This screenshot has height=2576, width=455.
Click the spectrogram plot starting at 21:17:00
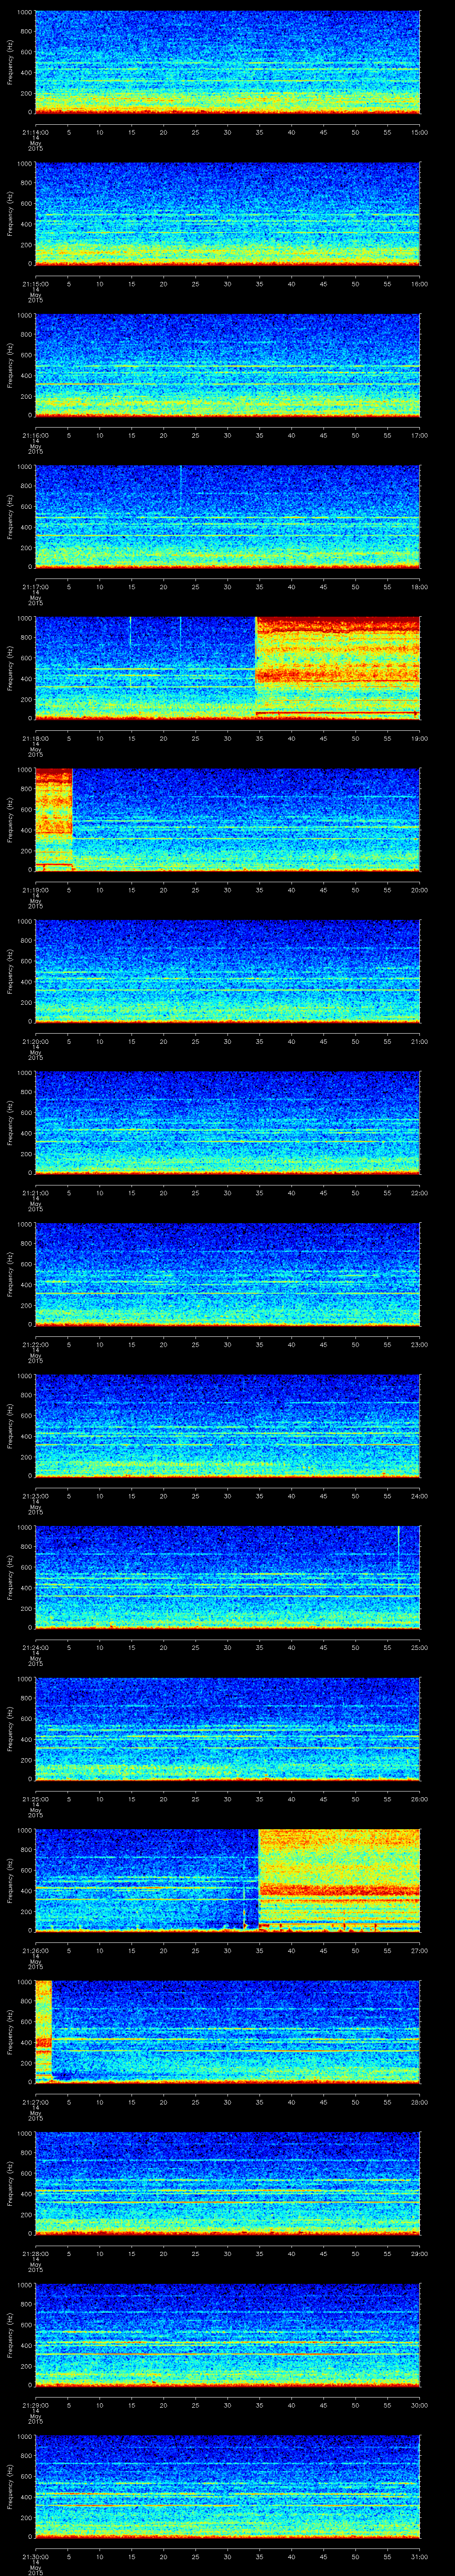coord(227,516)
